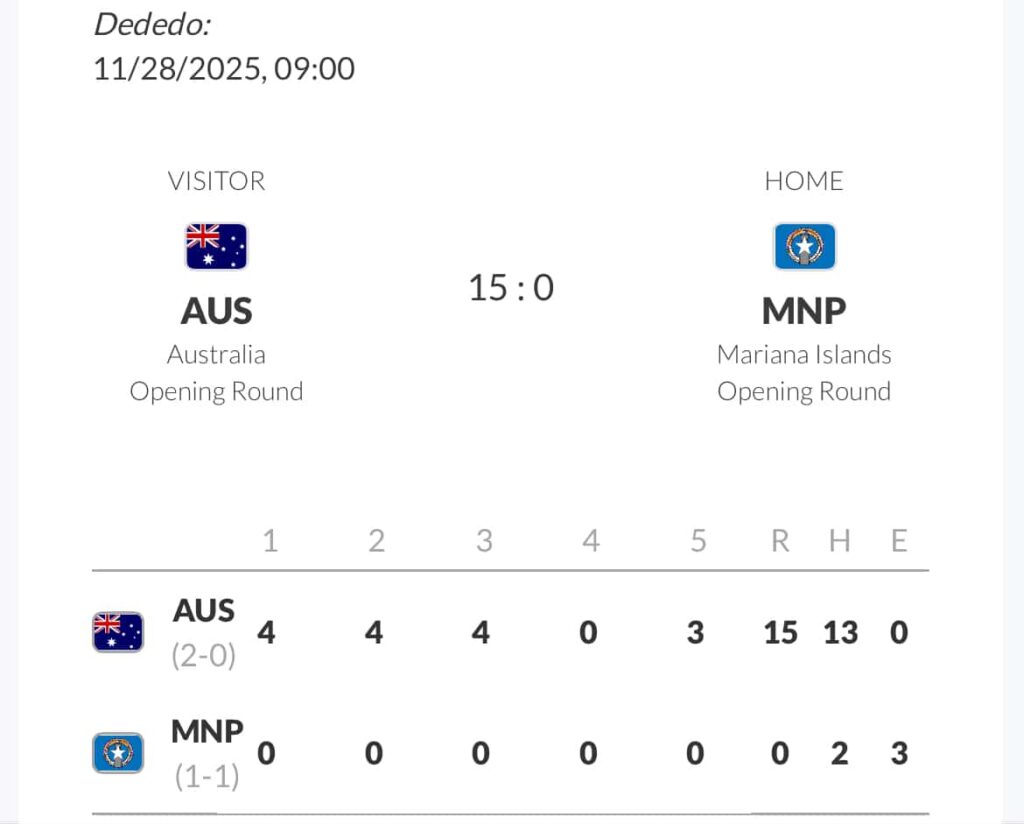Click the game date 11/28/2025, 09:00
Screen dimensions: 1024x824
[x=224, y=69]
